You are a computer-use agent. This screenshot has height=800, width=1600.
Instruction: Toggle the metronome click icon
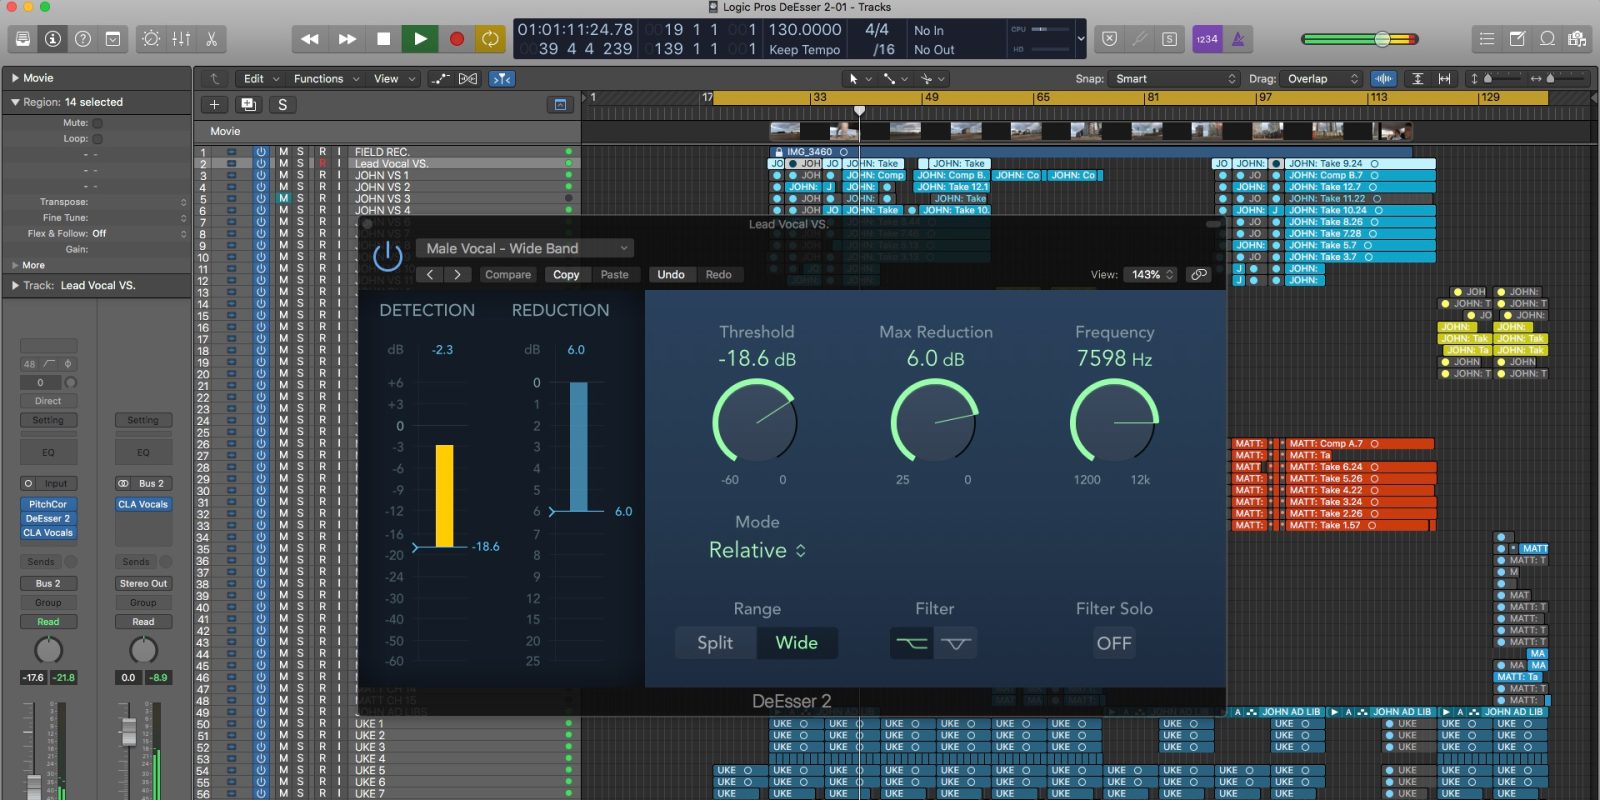pyautogui.click(x=1238, y=39)
